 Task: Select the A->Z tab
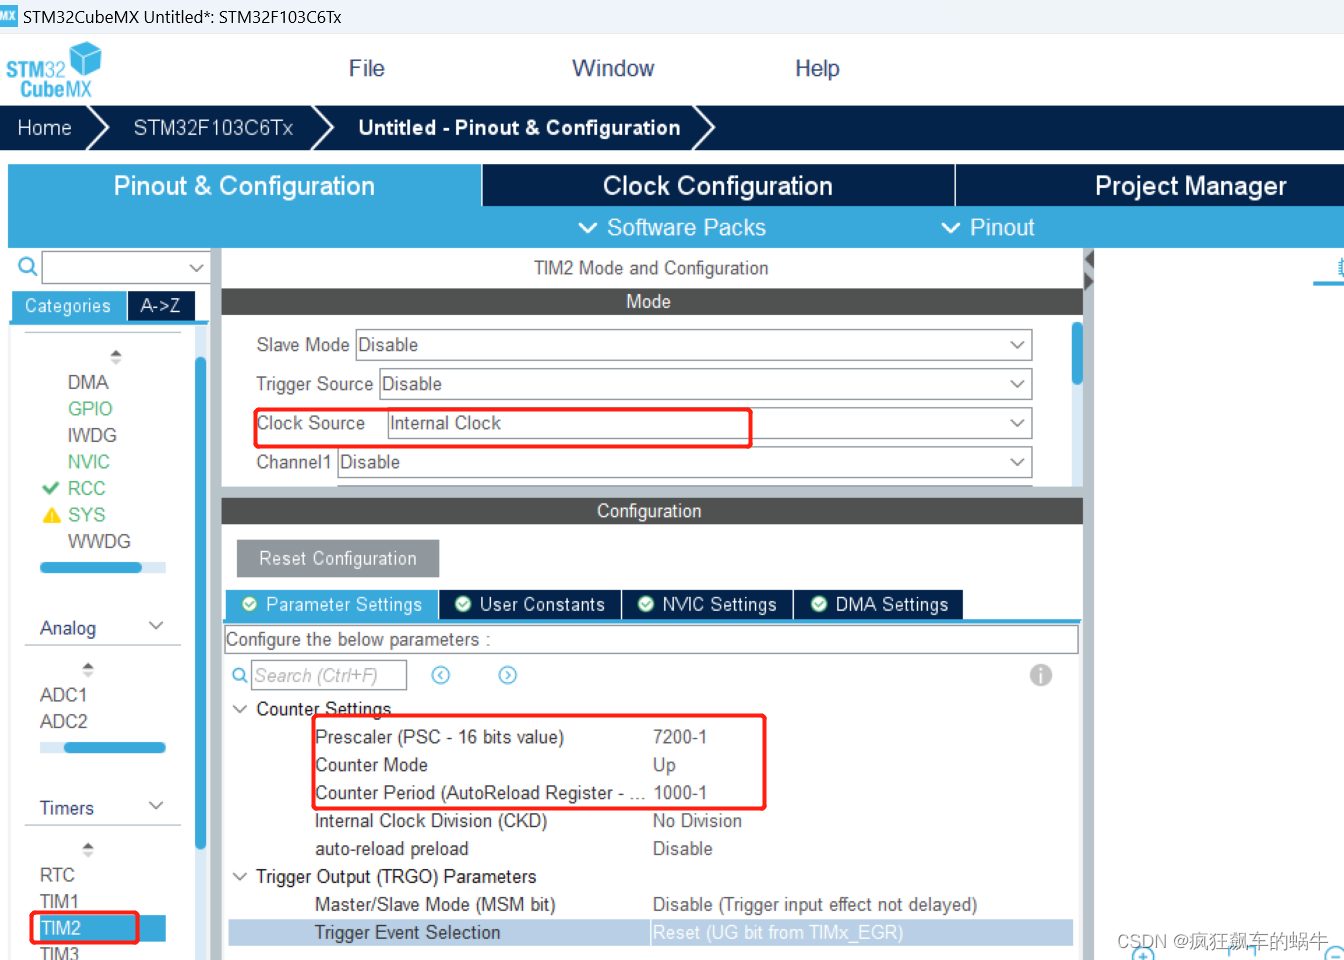click(161, 306)
